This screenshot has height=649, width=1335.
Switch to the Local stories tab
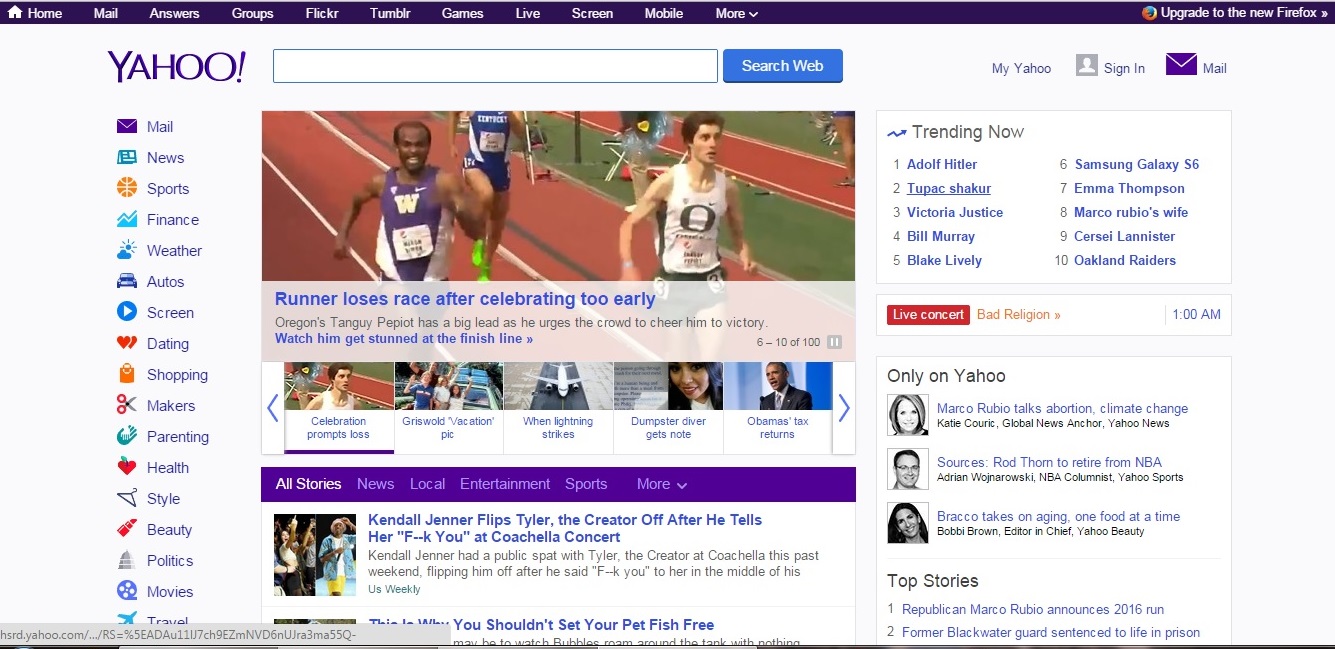pos(427,484)
